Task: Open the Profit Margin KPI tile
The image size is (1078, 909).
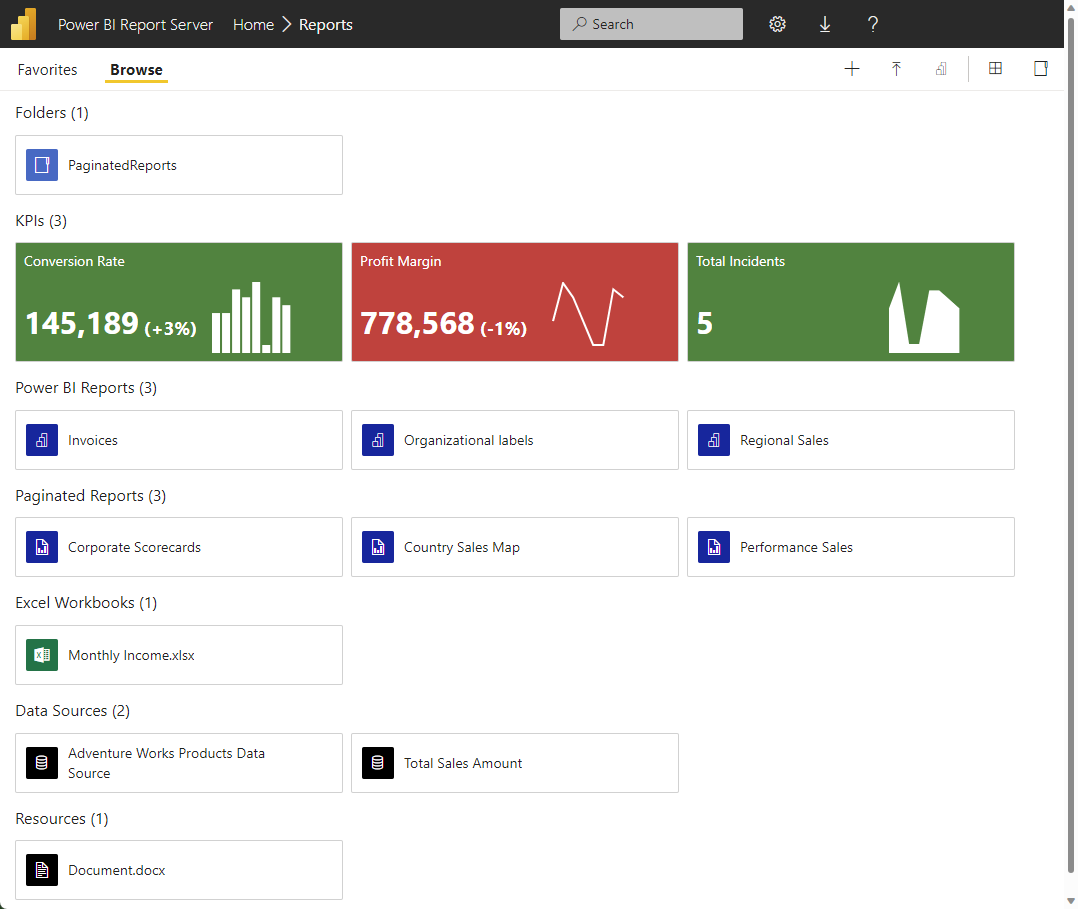Action: pyautogui.click(x=514, y=301)
